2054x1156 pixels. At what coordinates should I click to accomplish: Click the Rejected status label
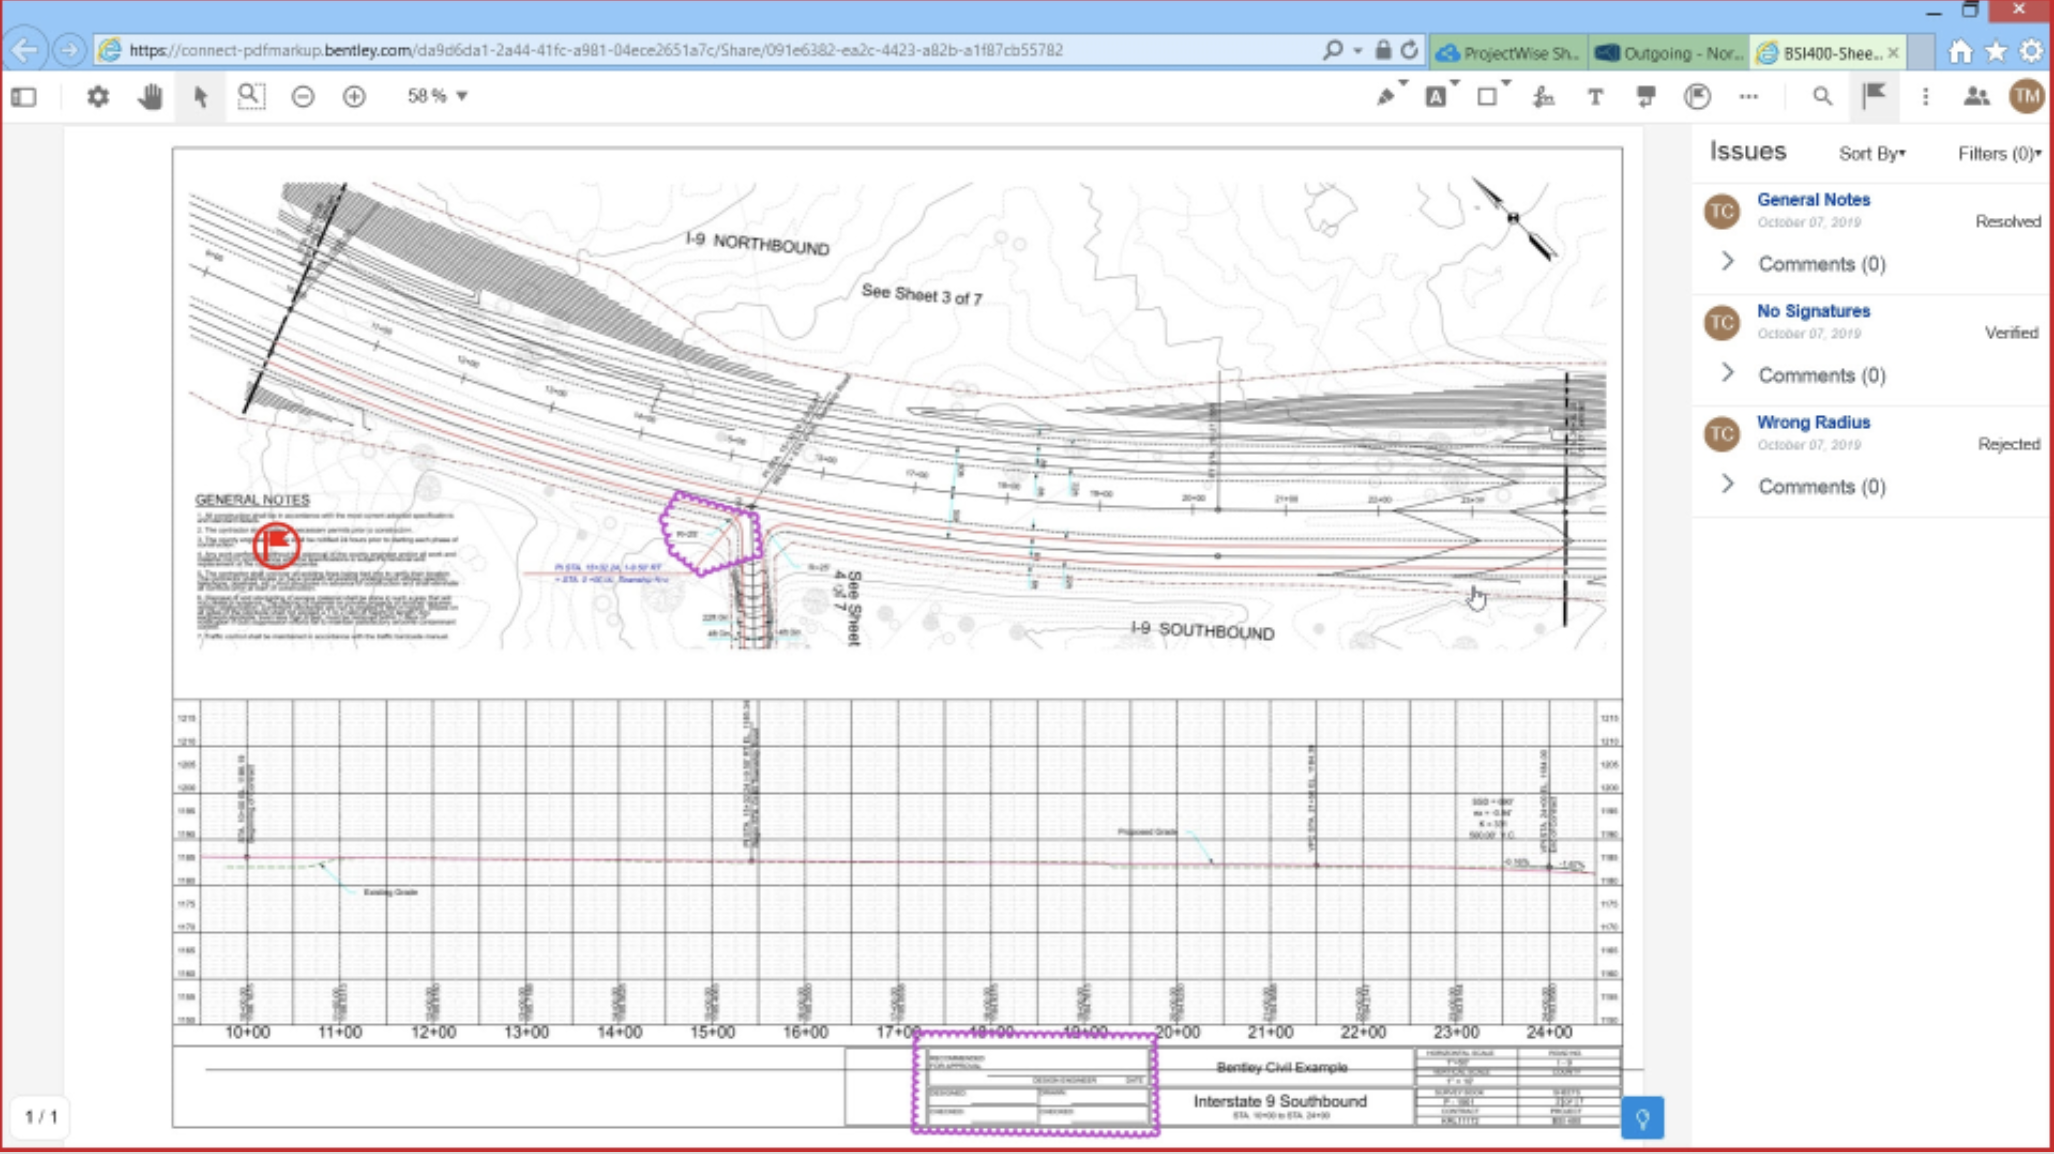coord(2009,444)
